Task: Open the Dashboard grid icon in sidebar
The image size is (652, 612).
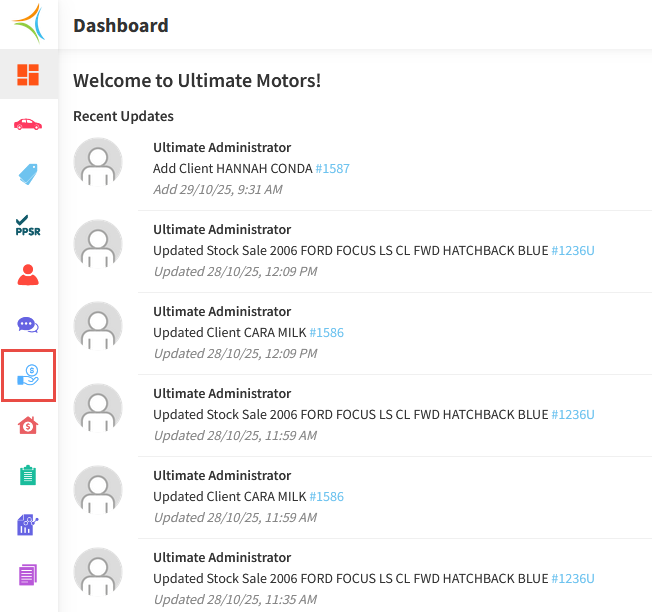Action: click(x=28, y=74)
